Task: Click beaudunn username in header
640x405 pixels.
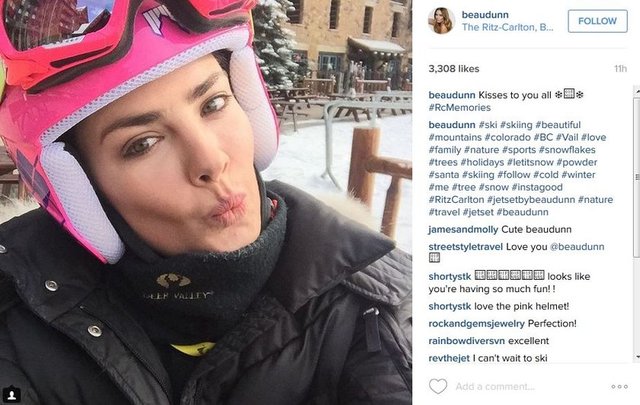Action: click(x=485, y=15)
